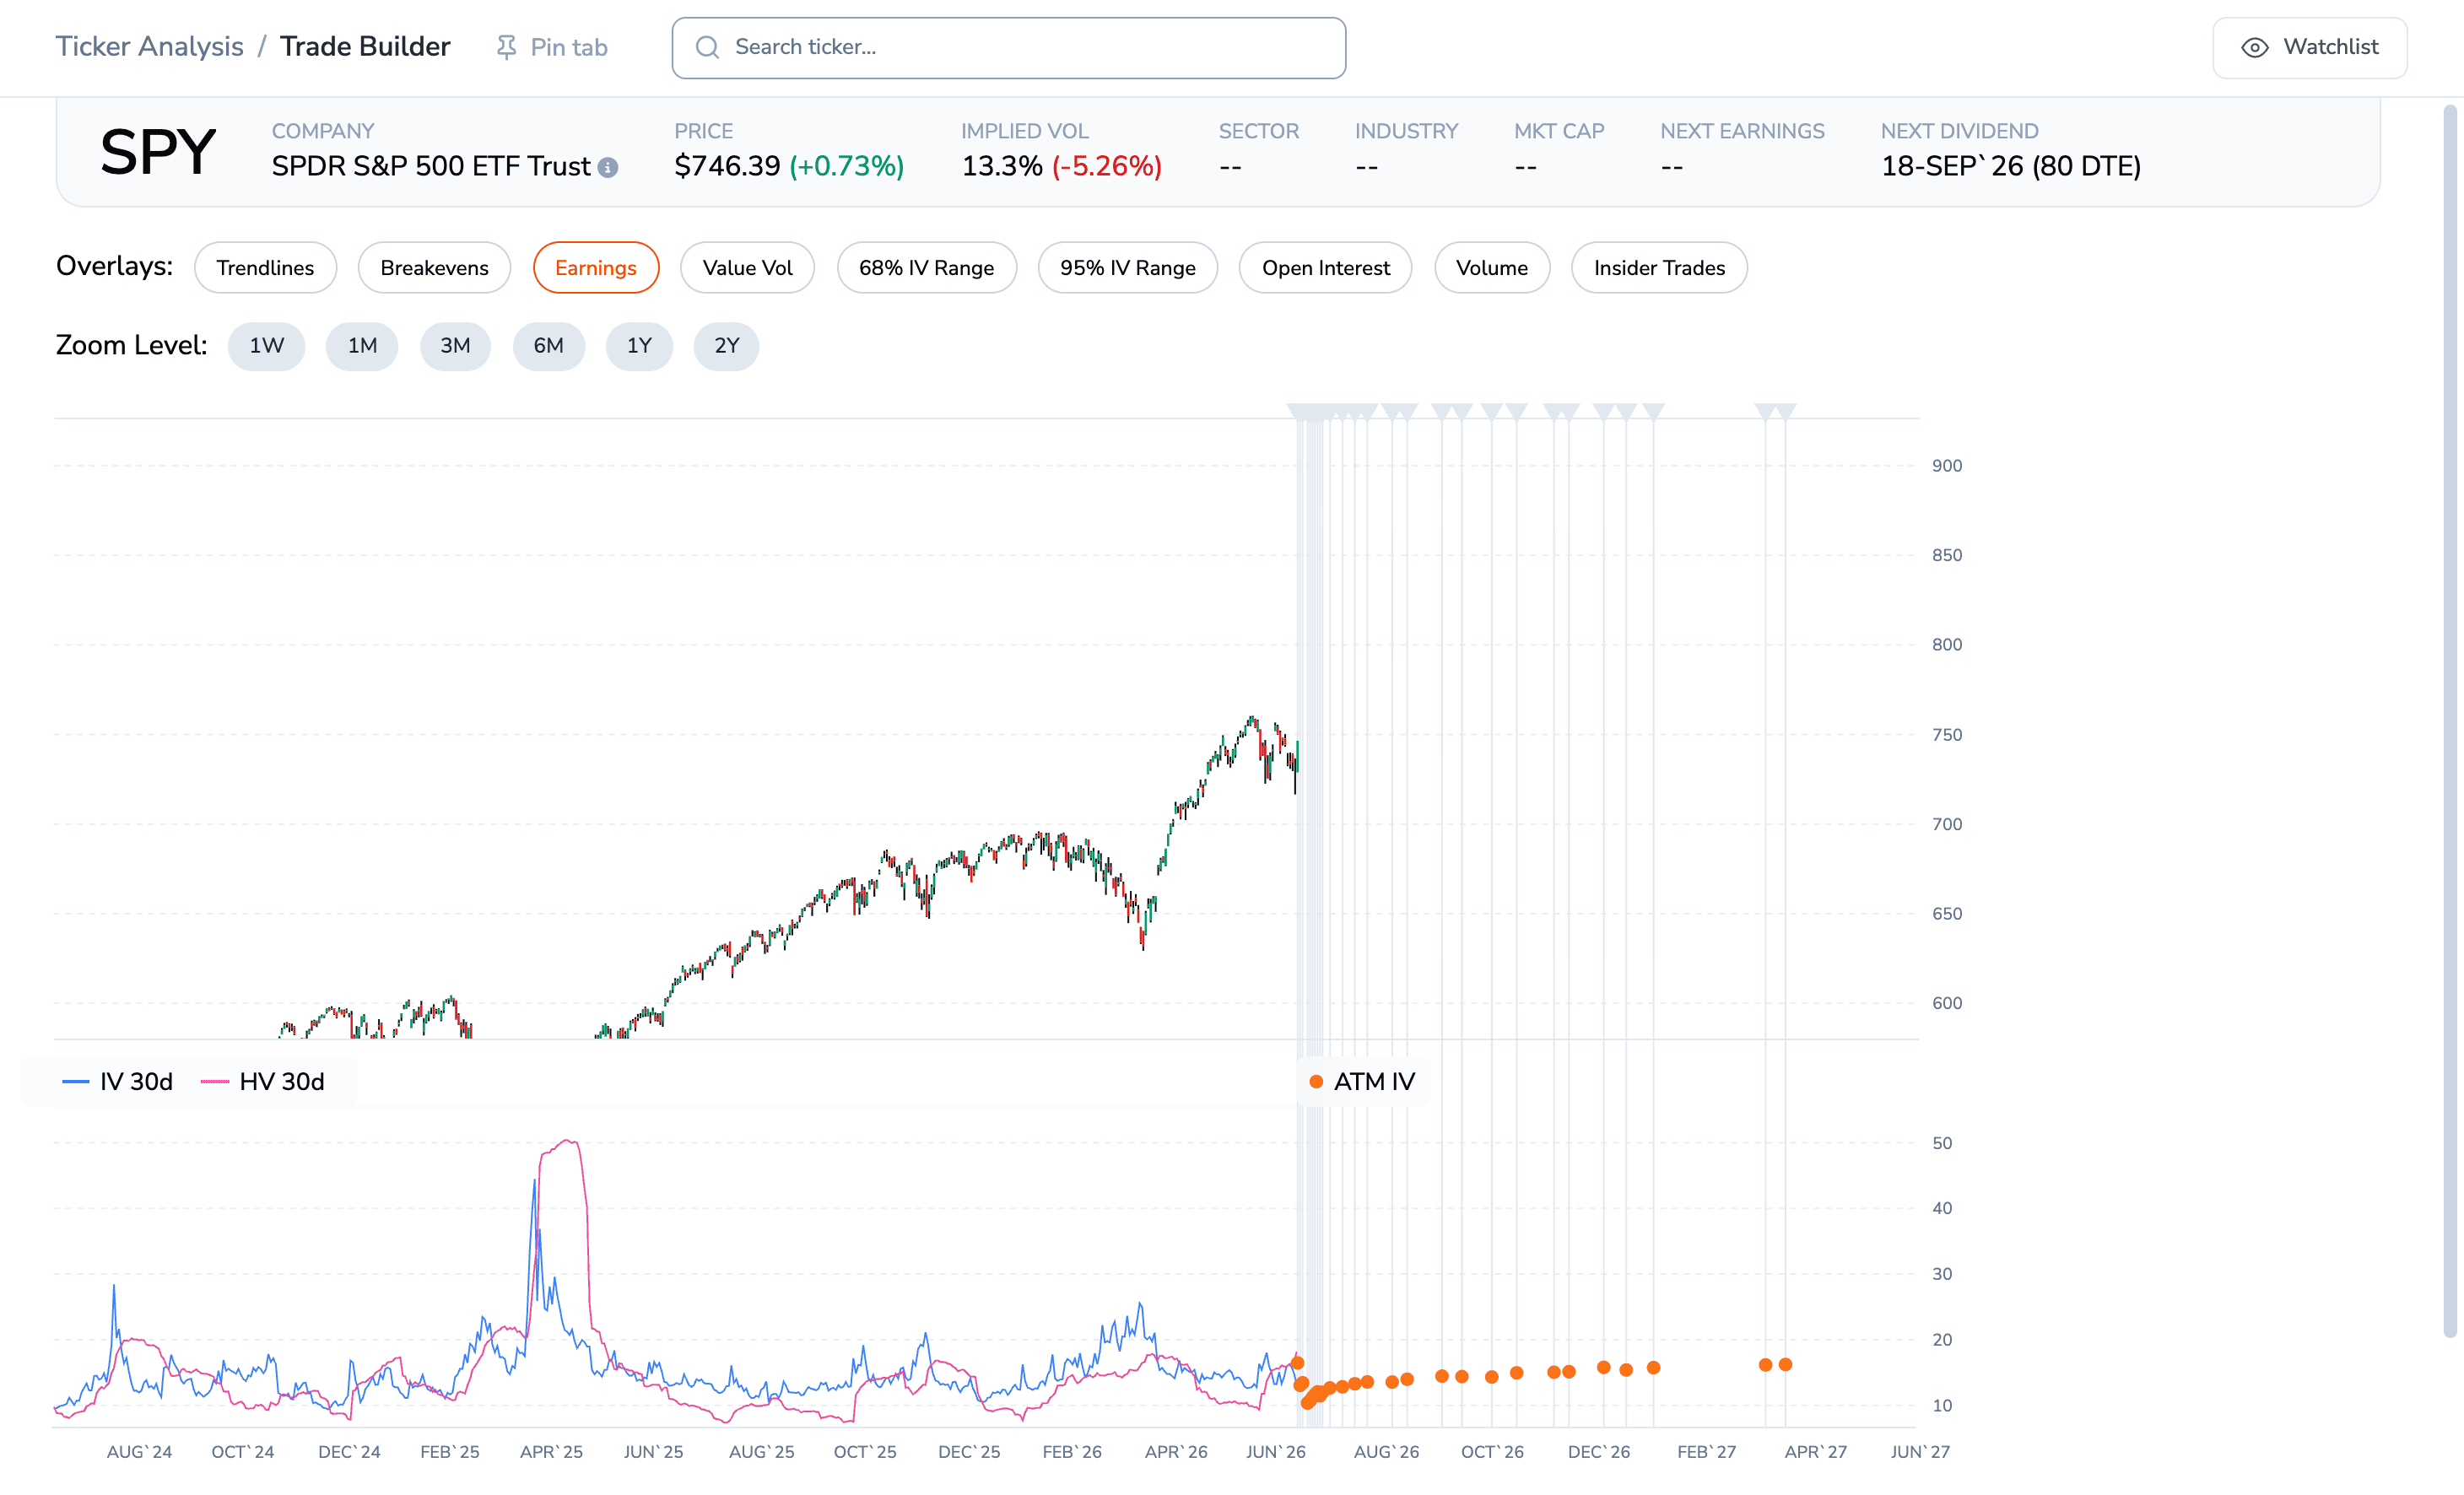Show the Insider Trades overlay
Screen dimensions: 2464x1495
1659,268
